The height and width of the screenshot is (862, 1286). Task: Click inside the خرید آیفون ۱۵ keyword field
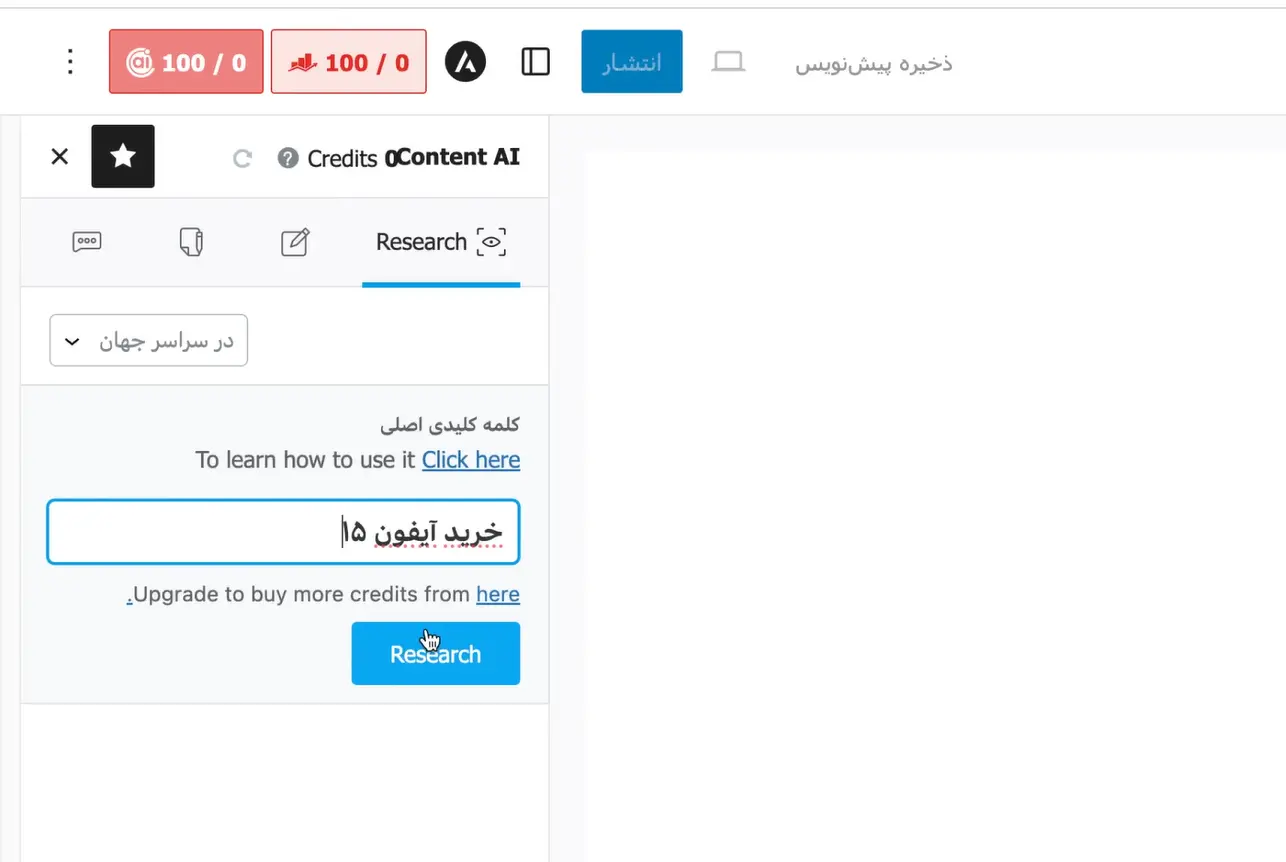coord(283,532)
